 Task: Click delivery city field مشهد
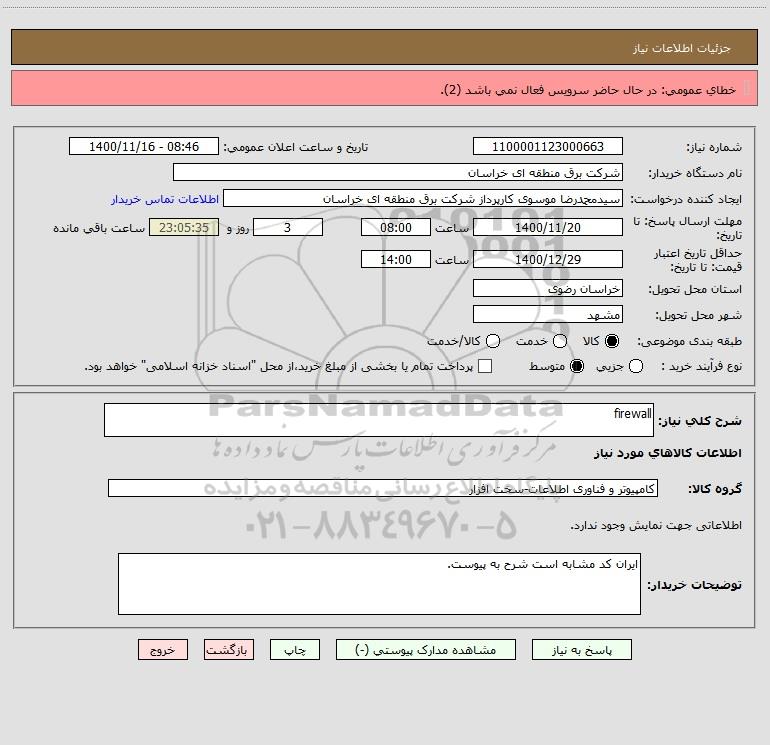click(548, 314)
